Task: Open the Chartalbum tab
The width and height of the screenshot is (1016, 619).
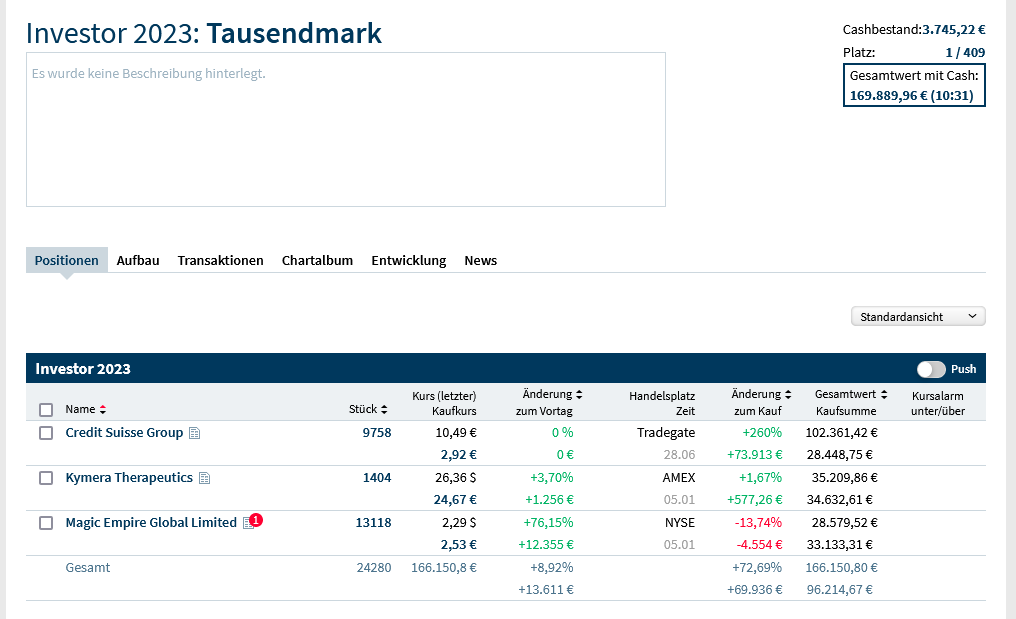Action: pyautogui.click(x=317, y=260)
